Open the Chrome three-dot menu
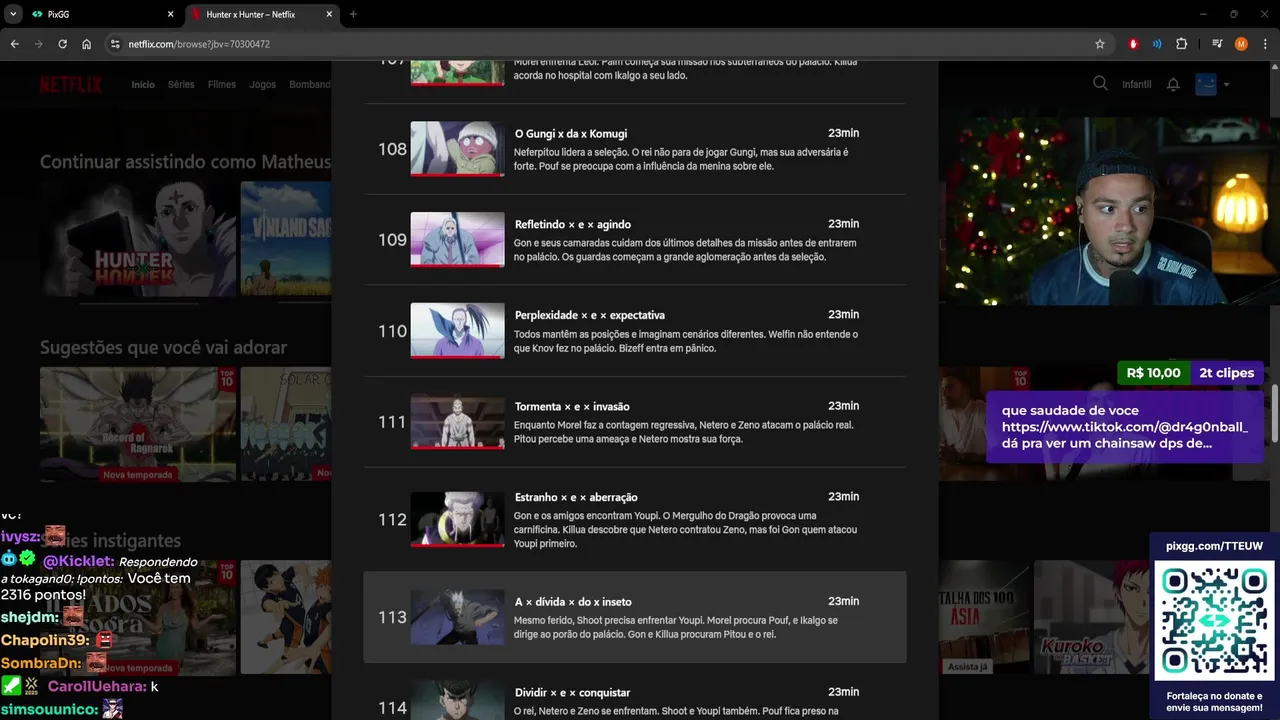Image resolution: width=1280 pixels, height=720 pixels. point(1265,44)
